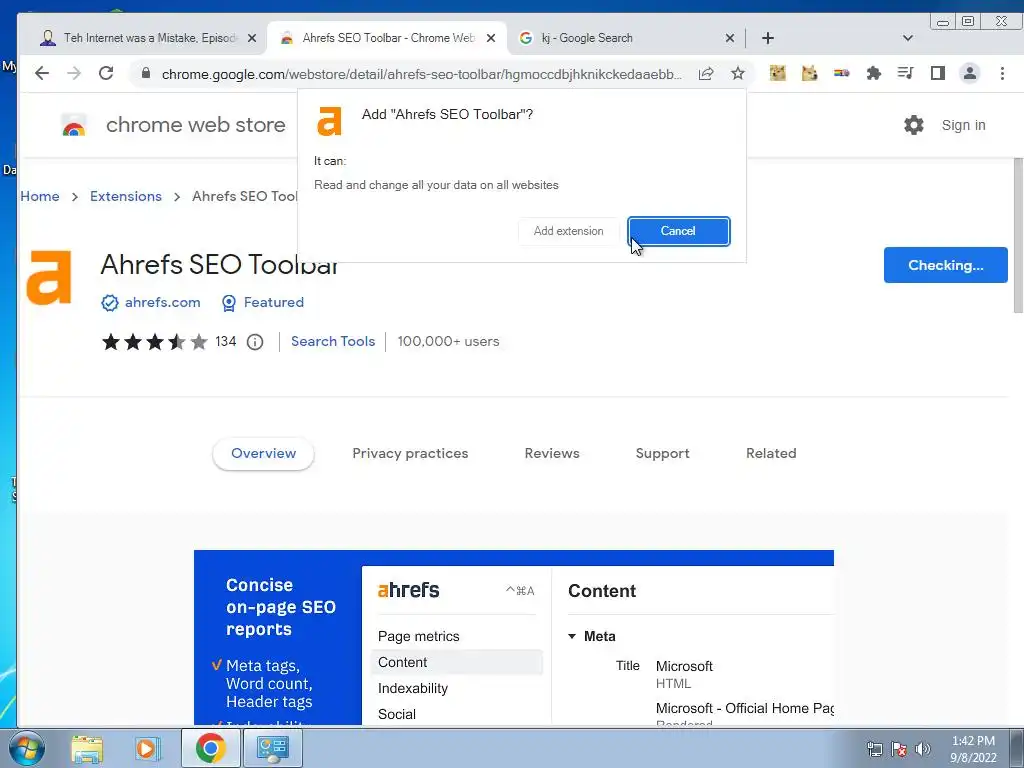The width and height of the screenshot is (1024, 768).
Task: Open the Reviews tab
Action: [x=552, y=453]
